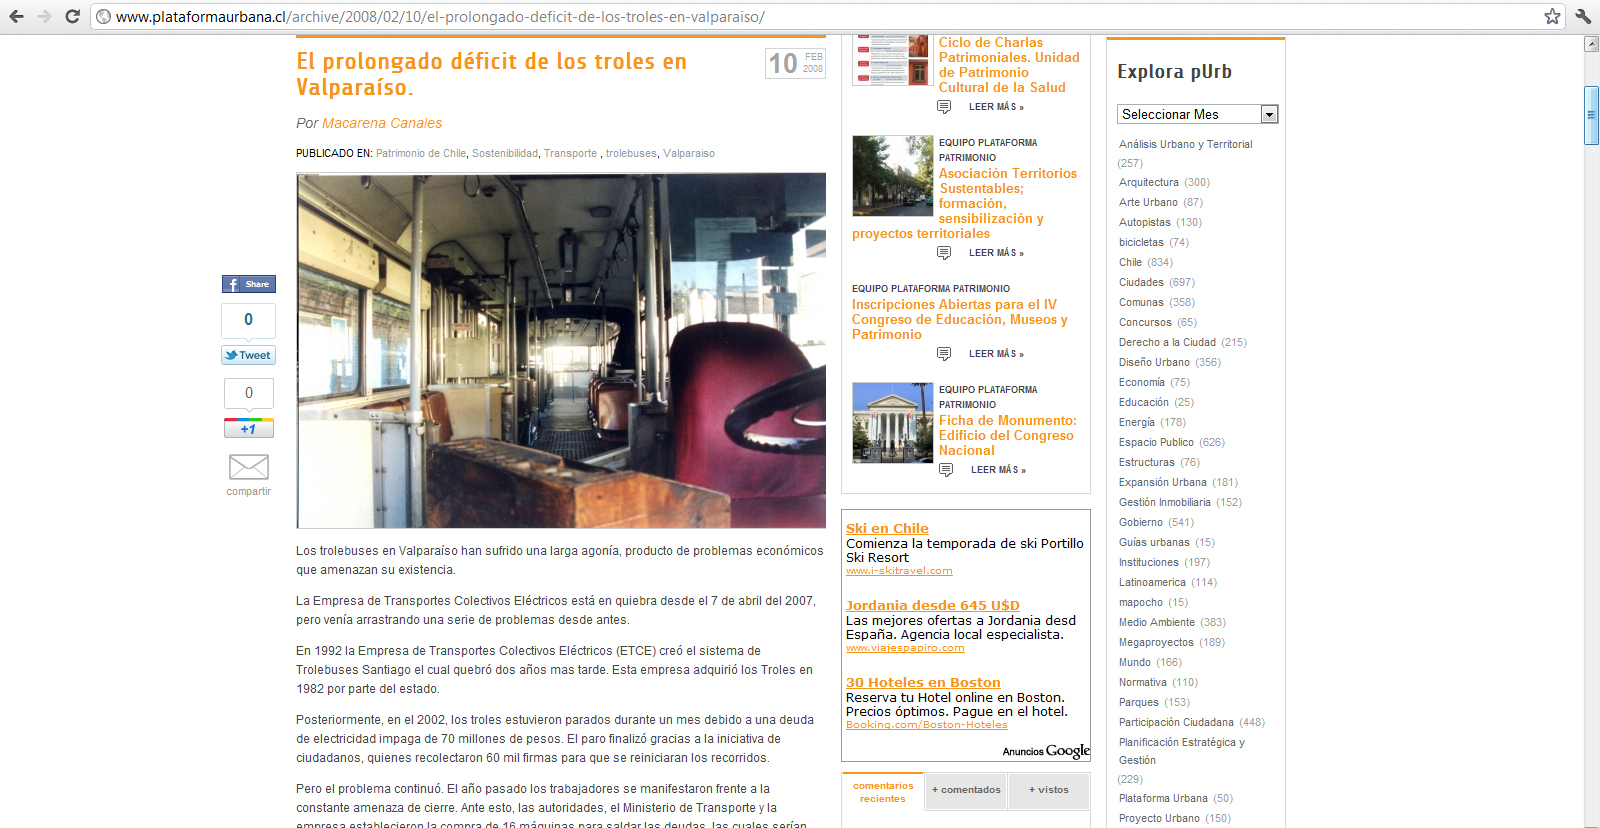Click the envelope compartir icon
Screen dimensions: 1600x828
(248, 467)
